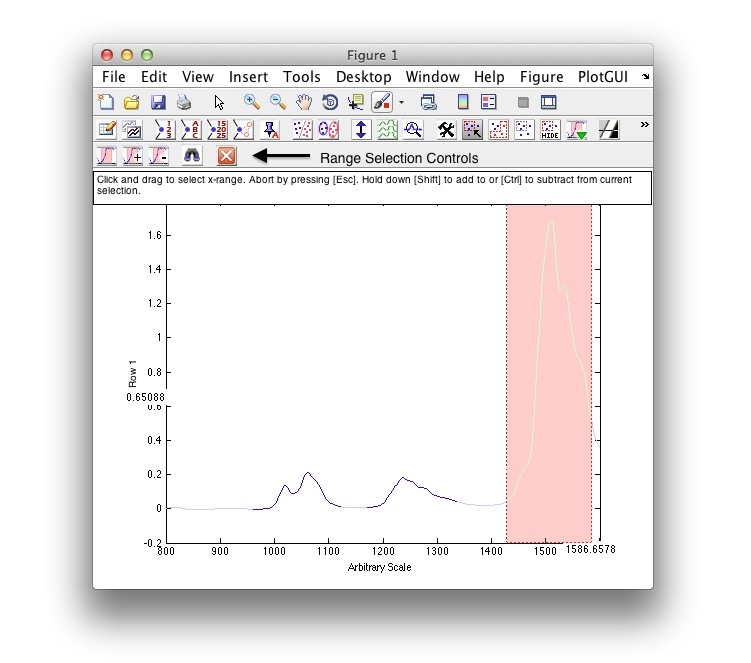Expand the menu bar overflow arrow
Image resolution: width=751 pixels, height=663 pixels.
(645, 77)
